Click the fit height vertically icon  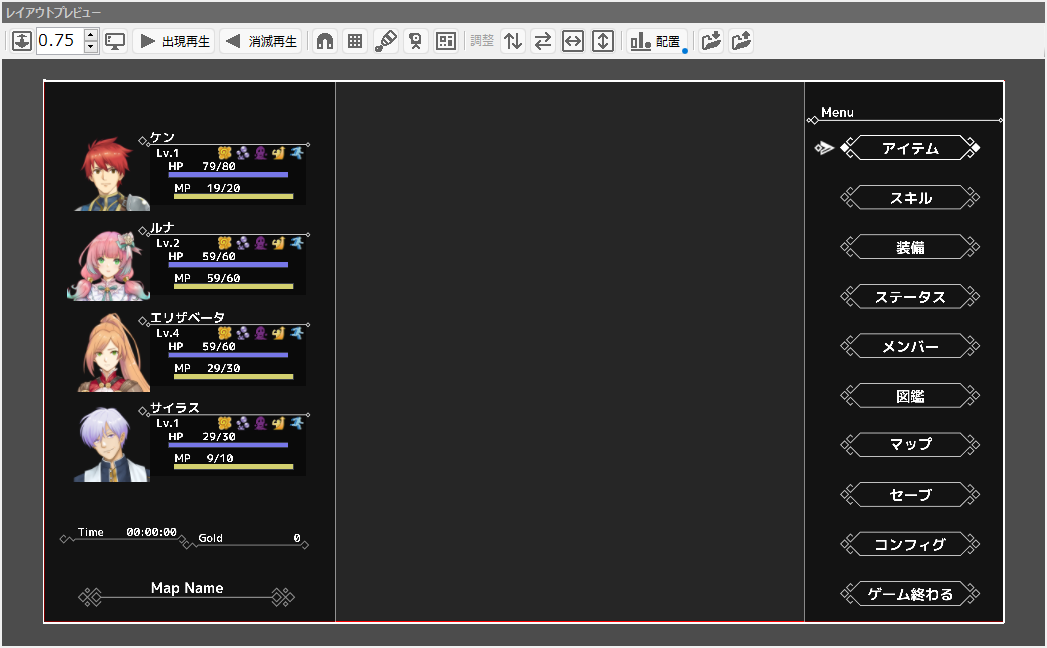[x=603, y=41]
